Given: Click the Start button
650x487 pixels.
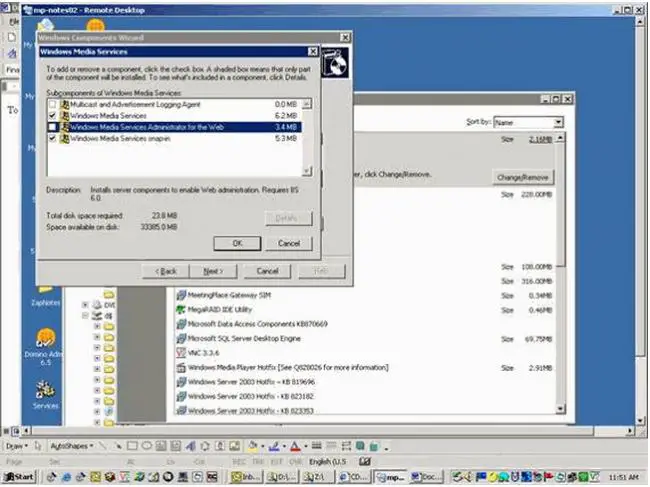Looking at the screenshot, I should coord(19,477).
